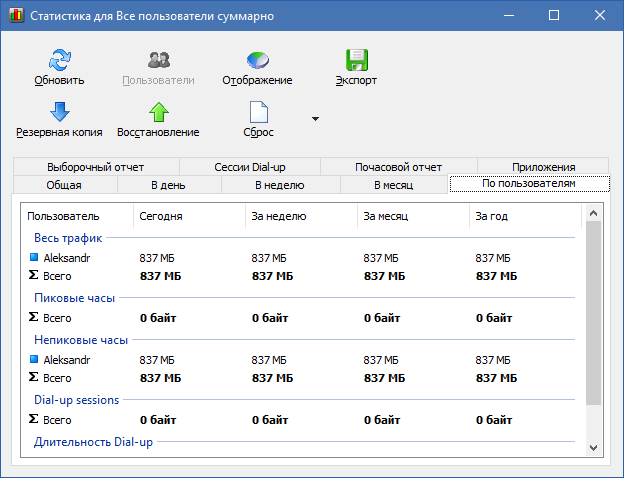This screenshot has width=624, height=478.
Task: Click the app icon in title bar
Action: (16, 16)
